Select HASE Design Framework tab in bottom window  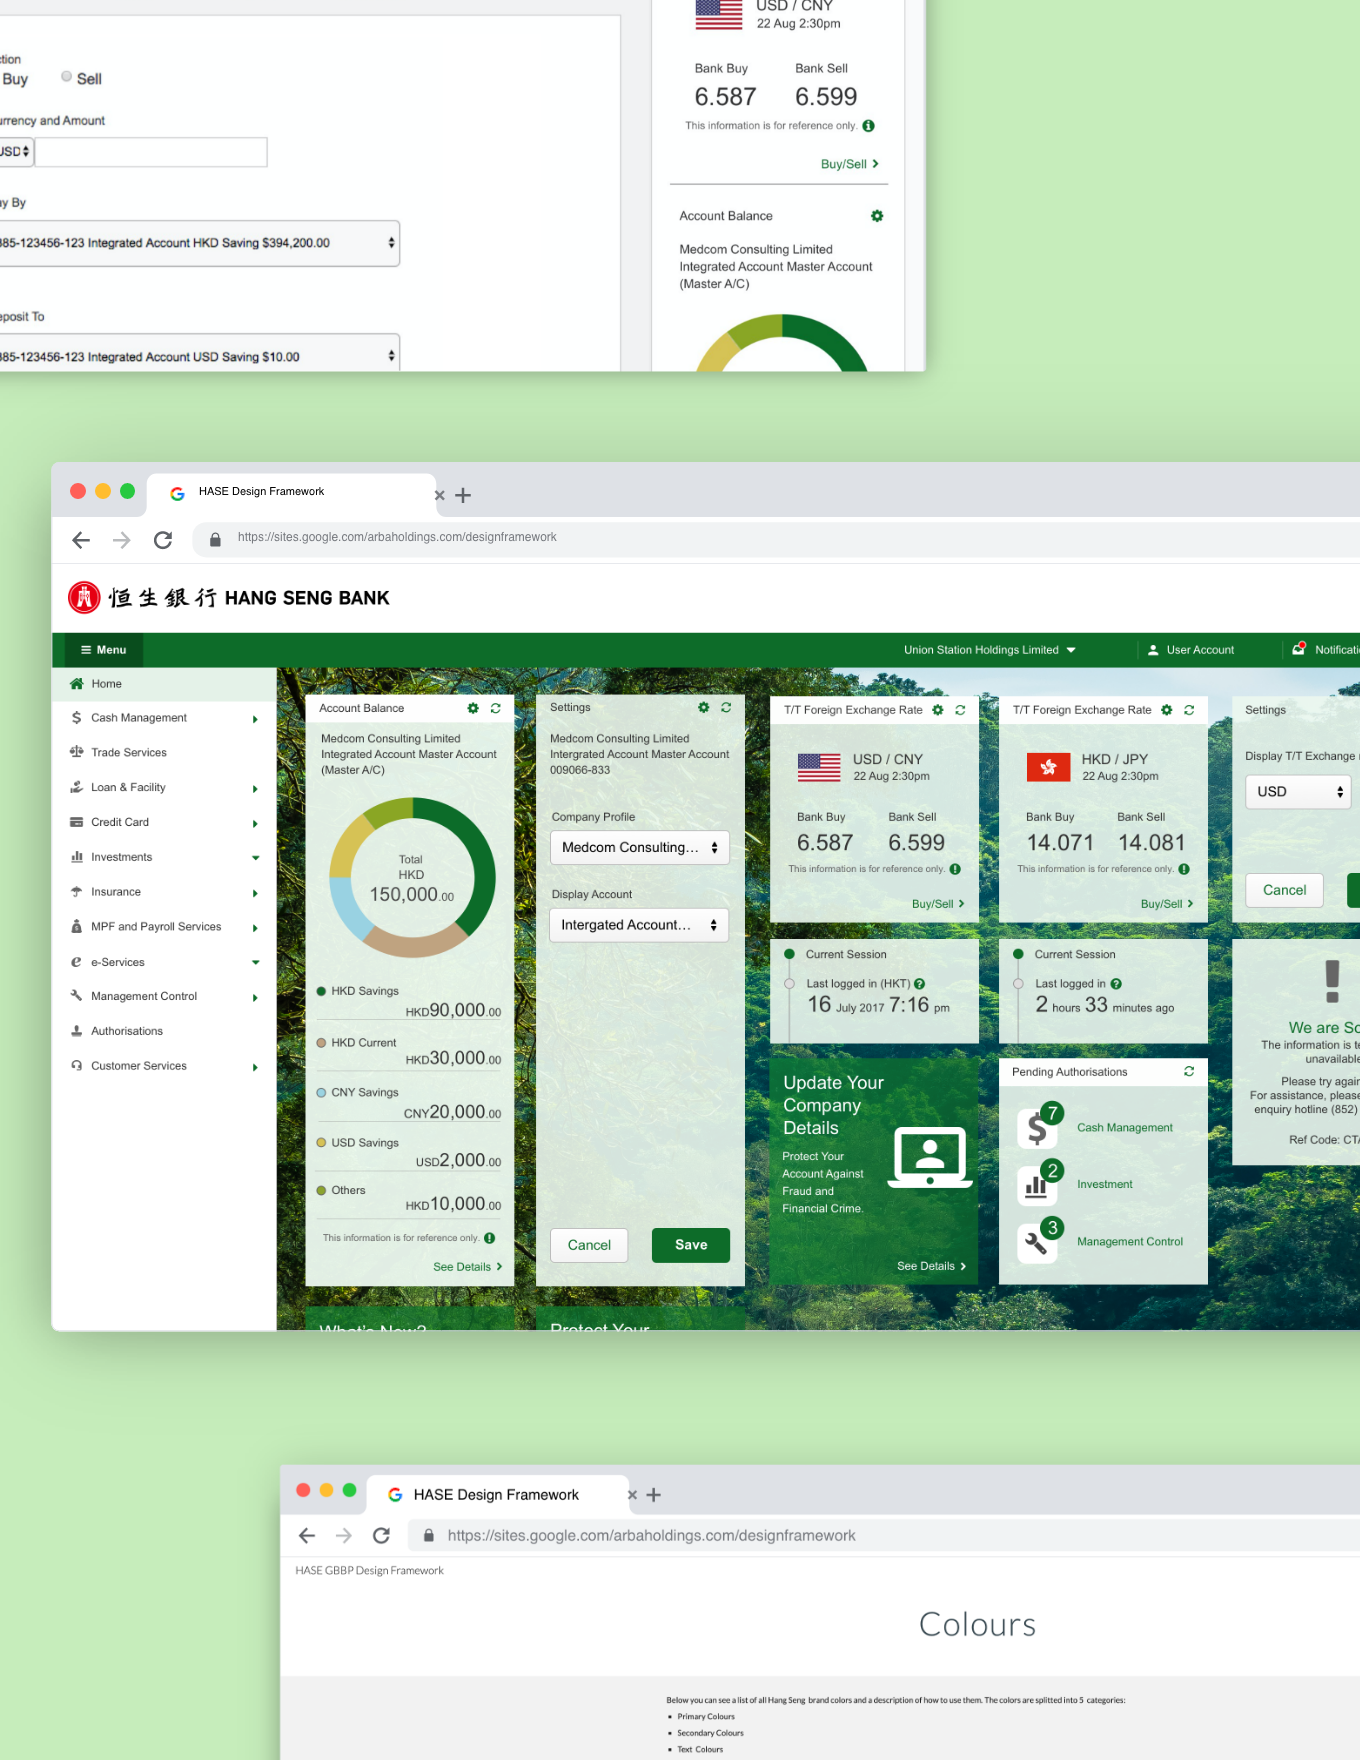tap(497, 1494)
